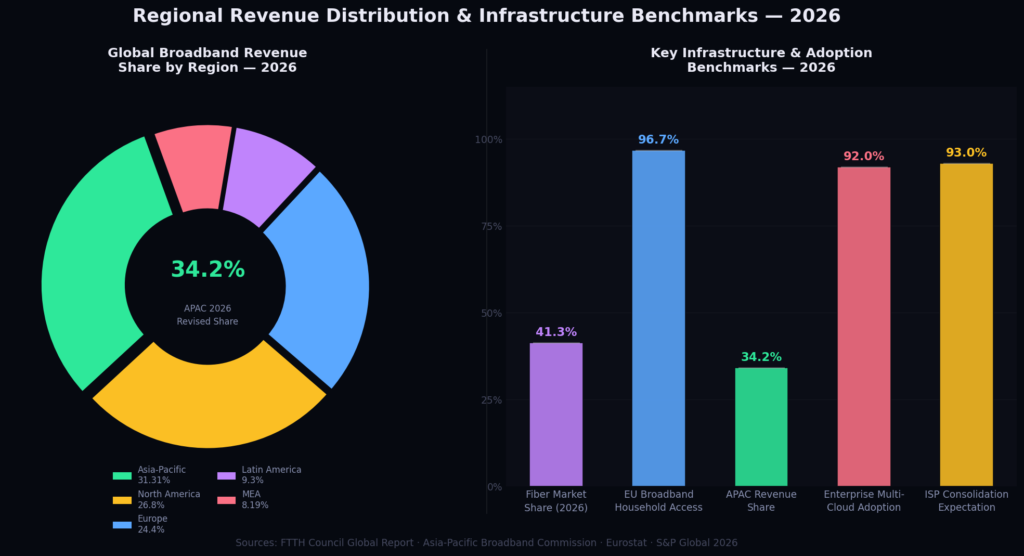Viewport: 1024px width, 556px height.
Task: Click the 34.2% label above green bar
Action: [x=761, y=357]
